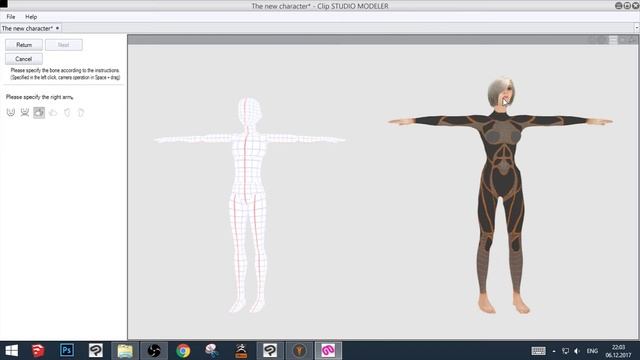Click the pink Clip Studio Modeler taskbar icon

328,351
